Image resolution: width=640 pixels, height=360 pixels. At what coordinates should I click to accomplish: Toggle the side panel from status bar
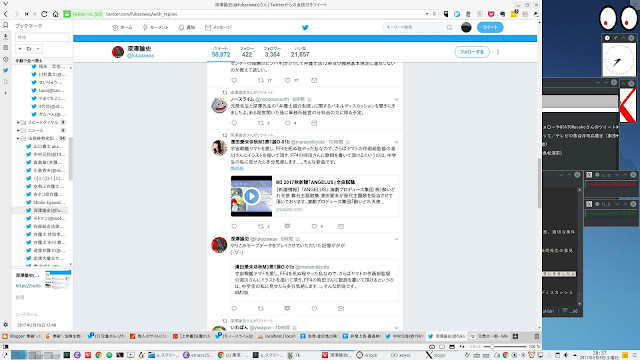(x=5, y=347)
